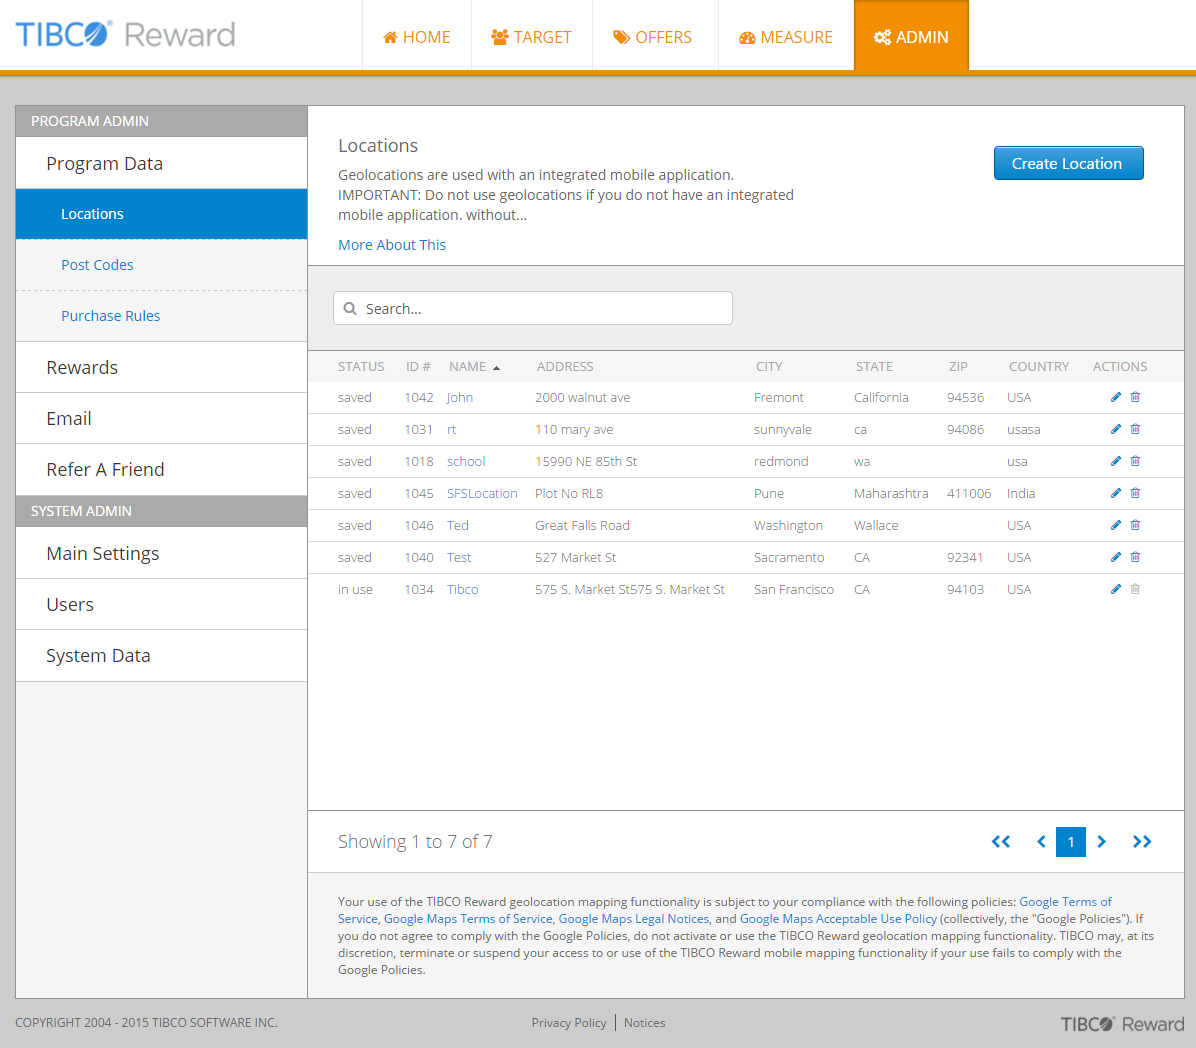
Task: Delete the school location with trash icon
Action: pyautogui.click(x=1135, y=461)
